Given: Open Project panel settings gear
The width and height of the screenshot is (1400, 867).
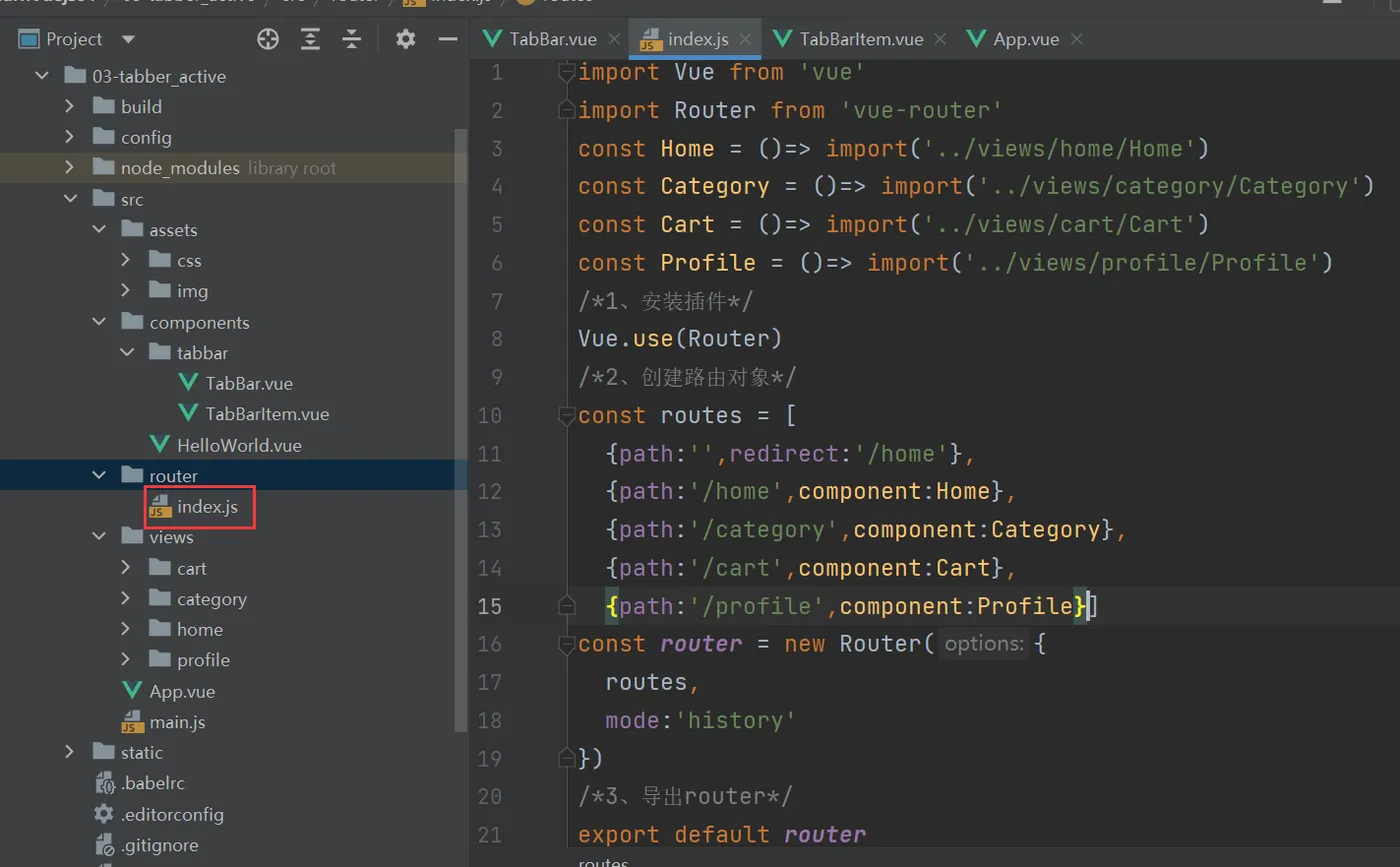Looking at the screenshot, I should pos(405,39).
